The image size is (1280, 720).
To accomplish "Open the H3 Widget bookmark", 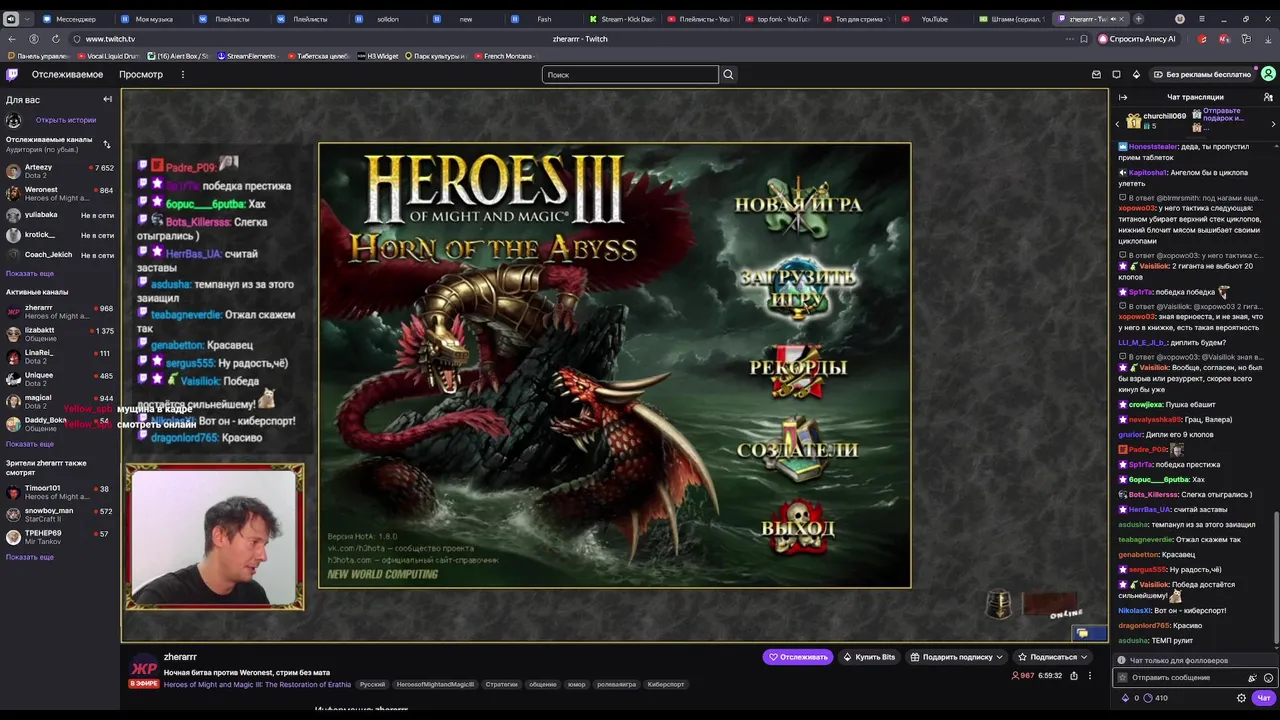I will click(x=377, y=56).
